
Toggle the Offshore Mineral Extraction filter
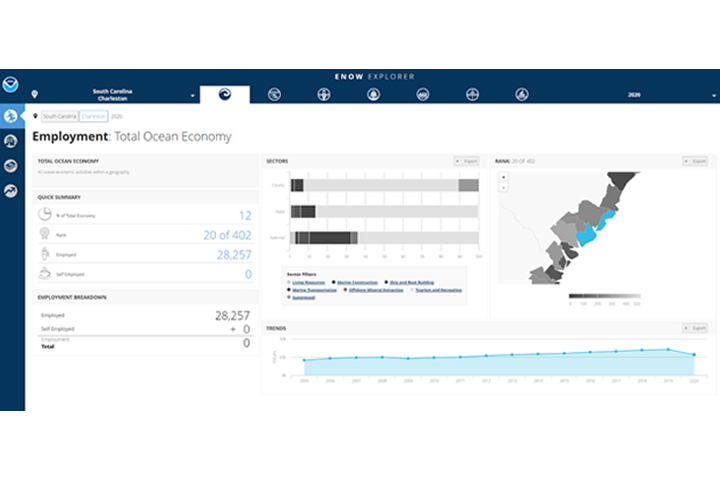[376, 290]
